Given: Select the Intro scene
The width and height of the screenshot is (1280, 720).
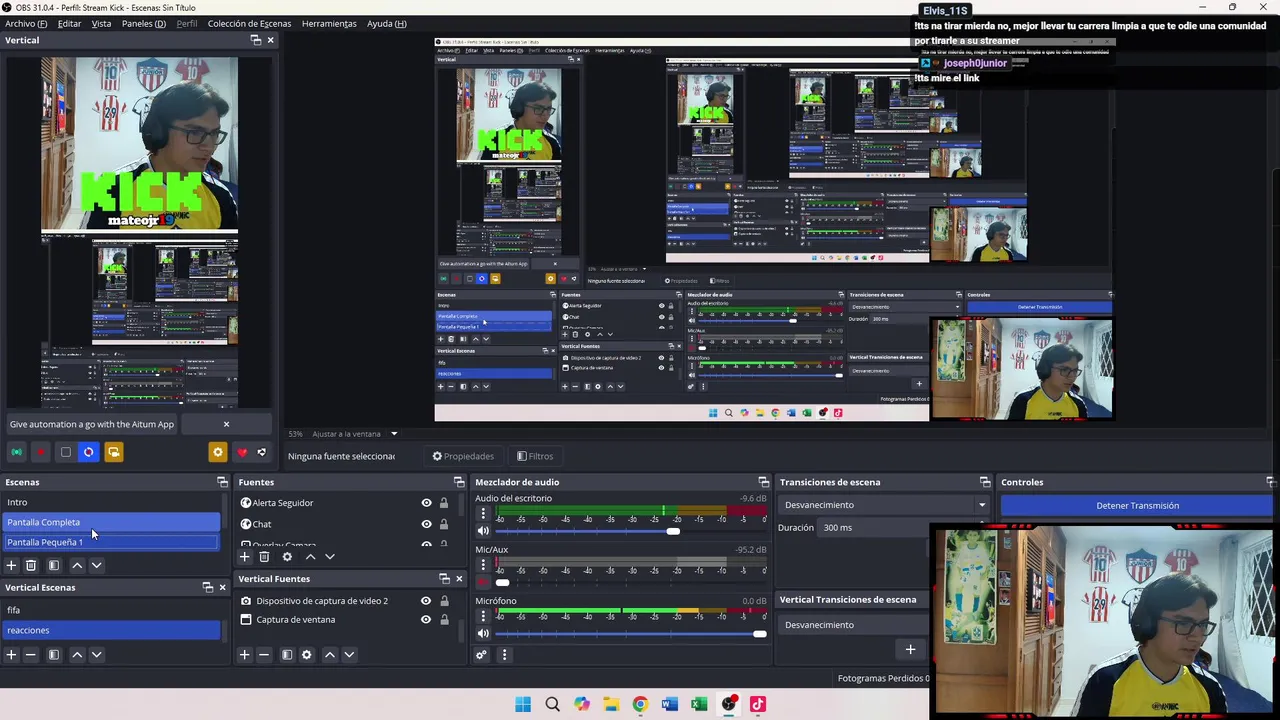Looking at the screenshot, I should 111,502.
